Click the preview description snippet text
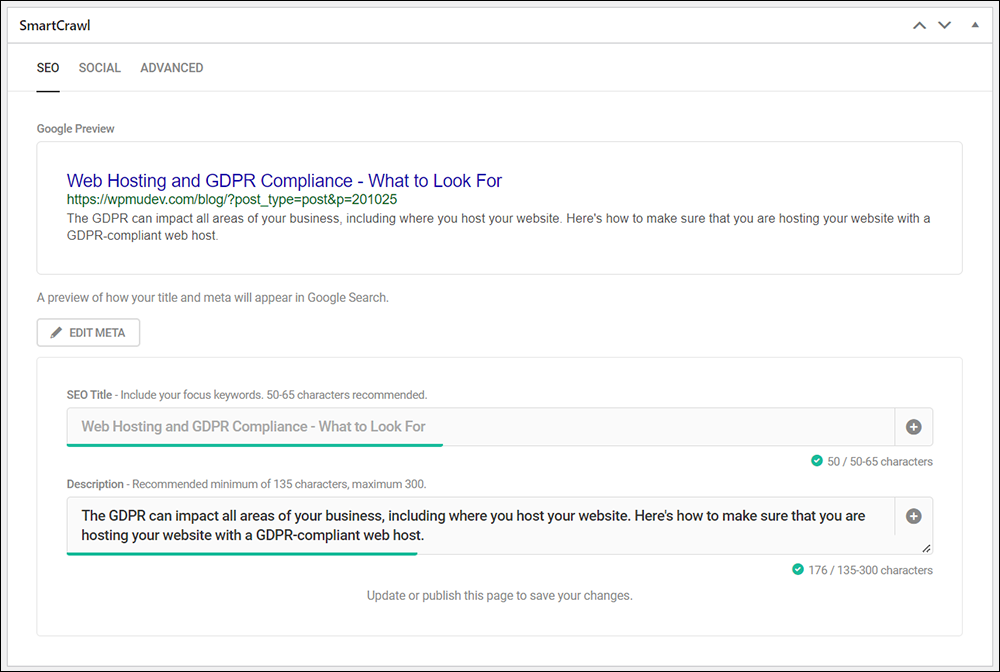Image resolution: width=1000 pixels, height=672 pixels. (x=498, y=227)
